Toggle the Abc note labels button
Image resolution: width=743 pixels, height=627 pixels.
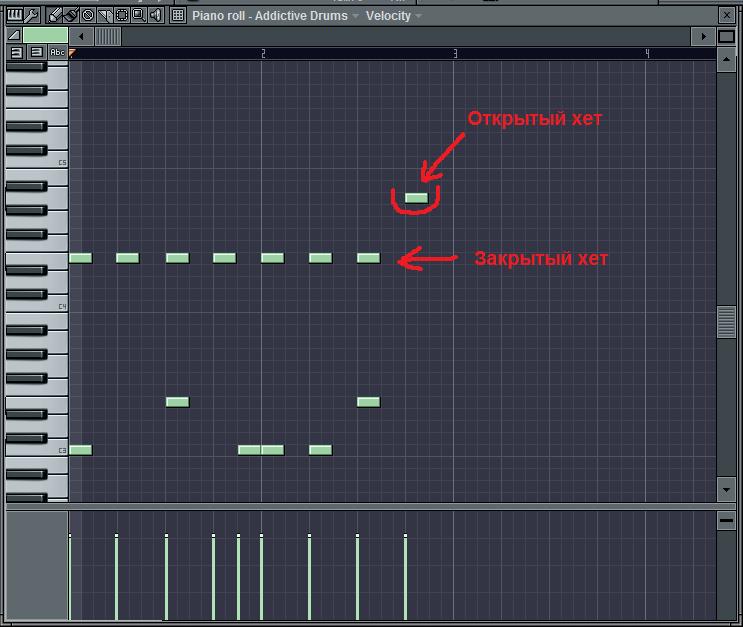[x=57, y=52]
